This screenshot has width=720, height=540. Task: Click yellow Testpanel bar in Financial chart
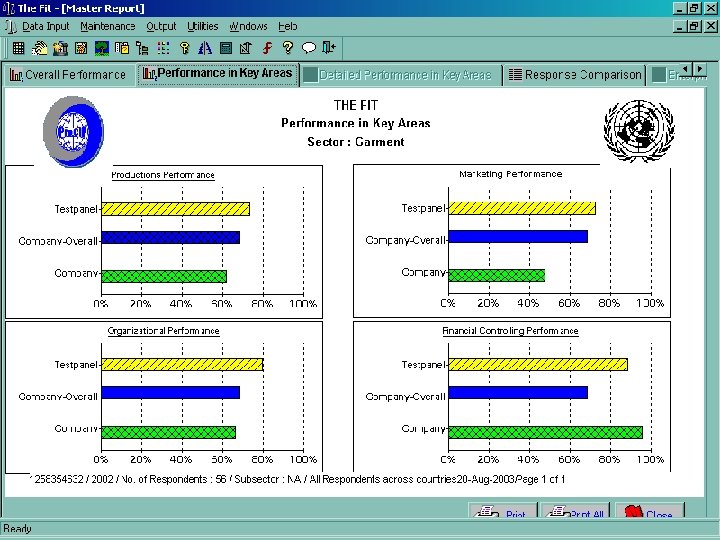click(538, 365)
